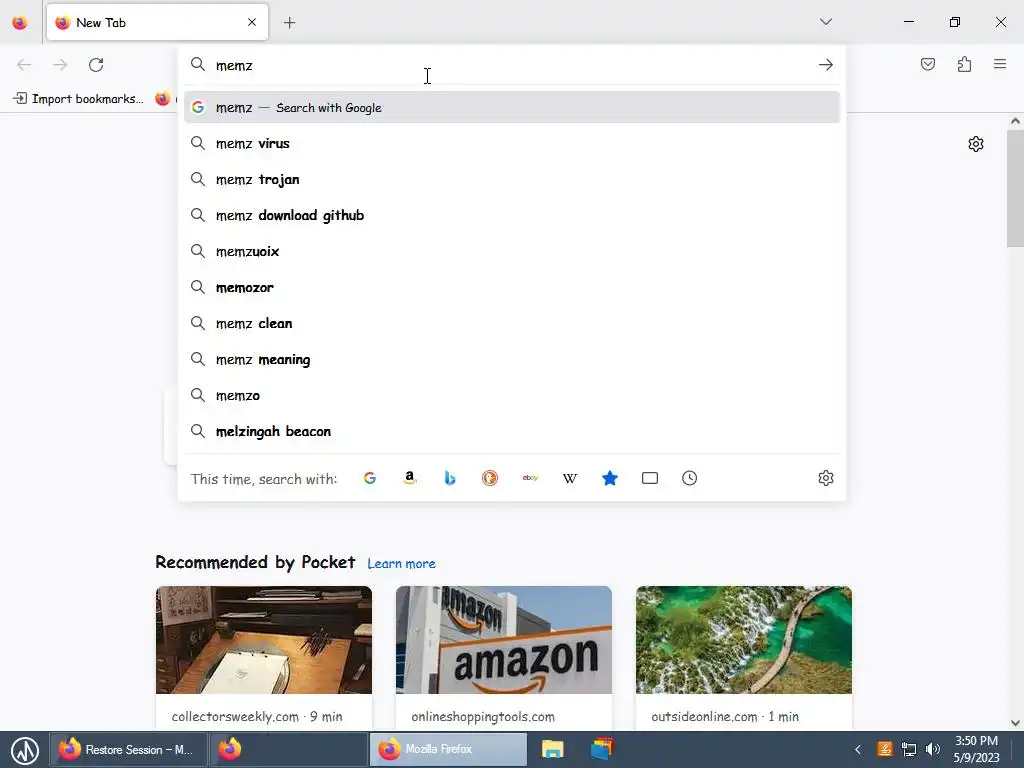1024x768 pixels.
Task: Click the Go arrow in address bar
Action: [825, 65]
